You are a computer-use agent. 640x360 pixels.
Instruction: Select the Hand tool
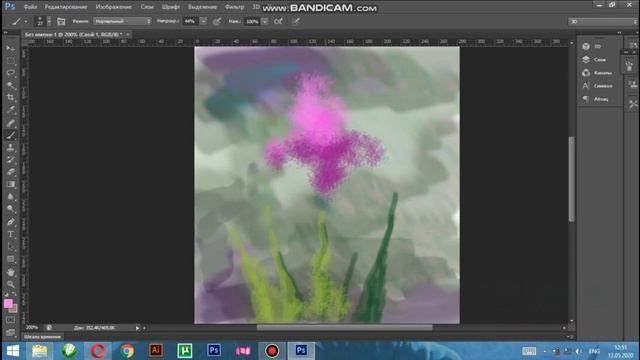11,272
